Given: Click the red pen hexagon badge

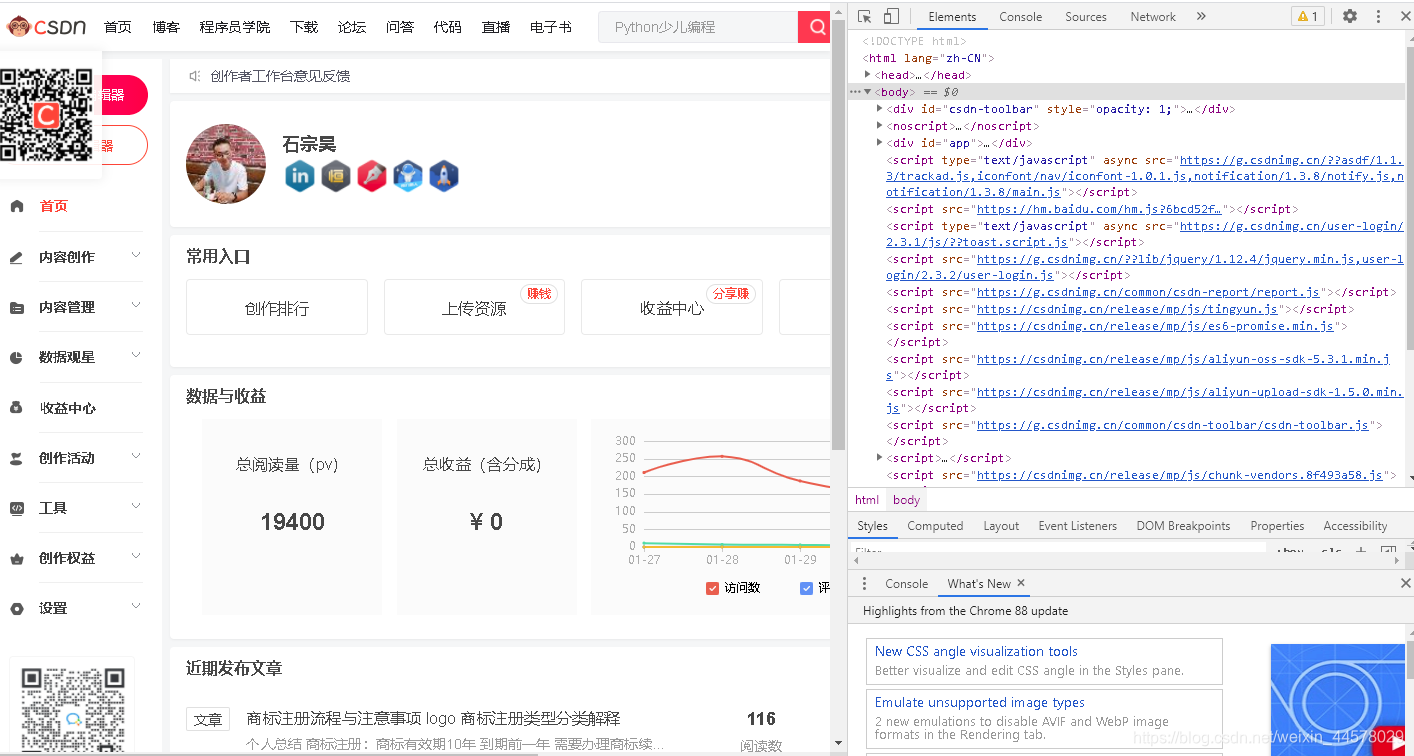Looking at the screenshot, I should tap(372, 176).
